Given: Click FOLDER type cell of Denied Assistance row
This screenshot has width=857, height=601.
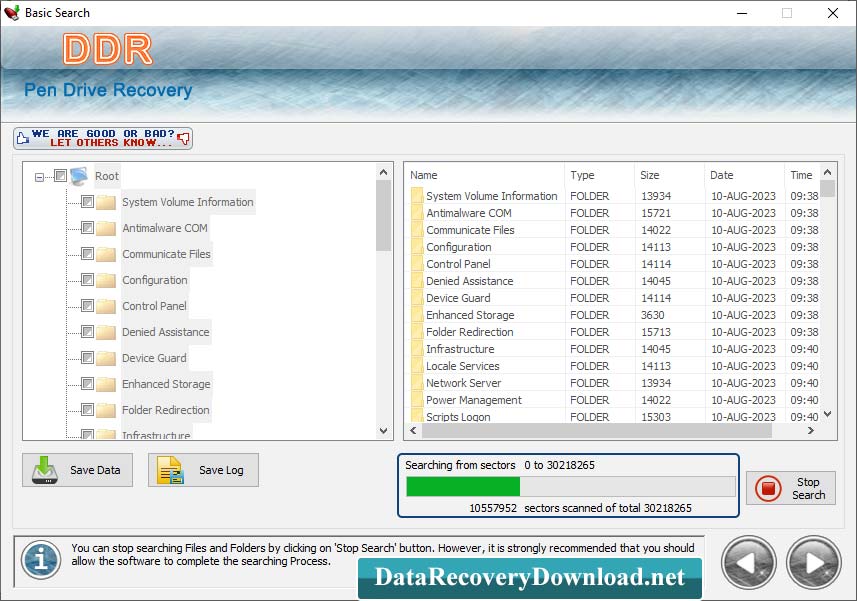Looking at the screenshot, I should (x=589, y=281).
